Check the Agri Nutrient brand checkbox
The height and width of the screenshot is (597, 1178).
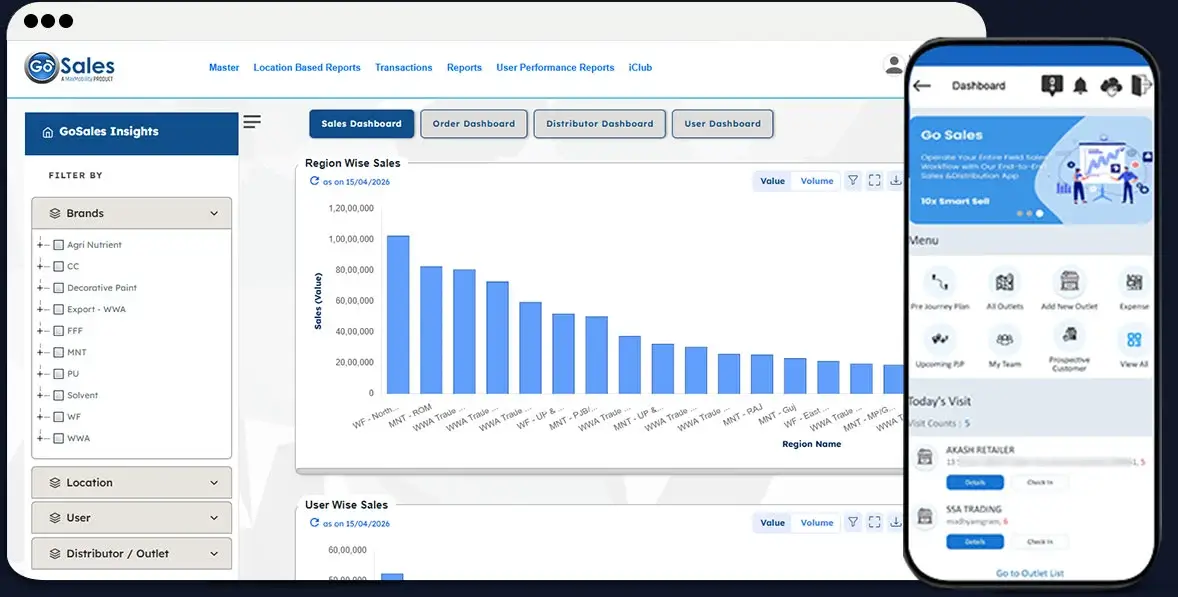[x=59, y=245]
